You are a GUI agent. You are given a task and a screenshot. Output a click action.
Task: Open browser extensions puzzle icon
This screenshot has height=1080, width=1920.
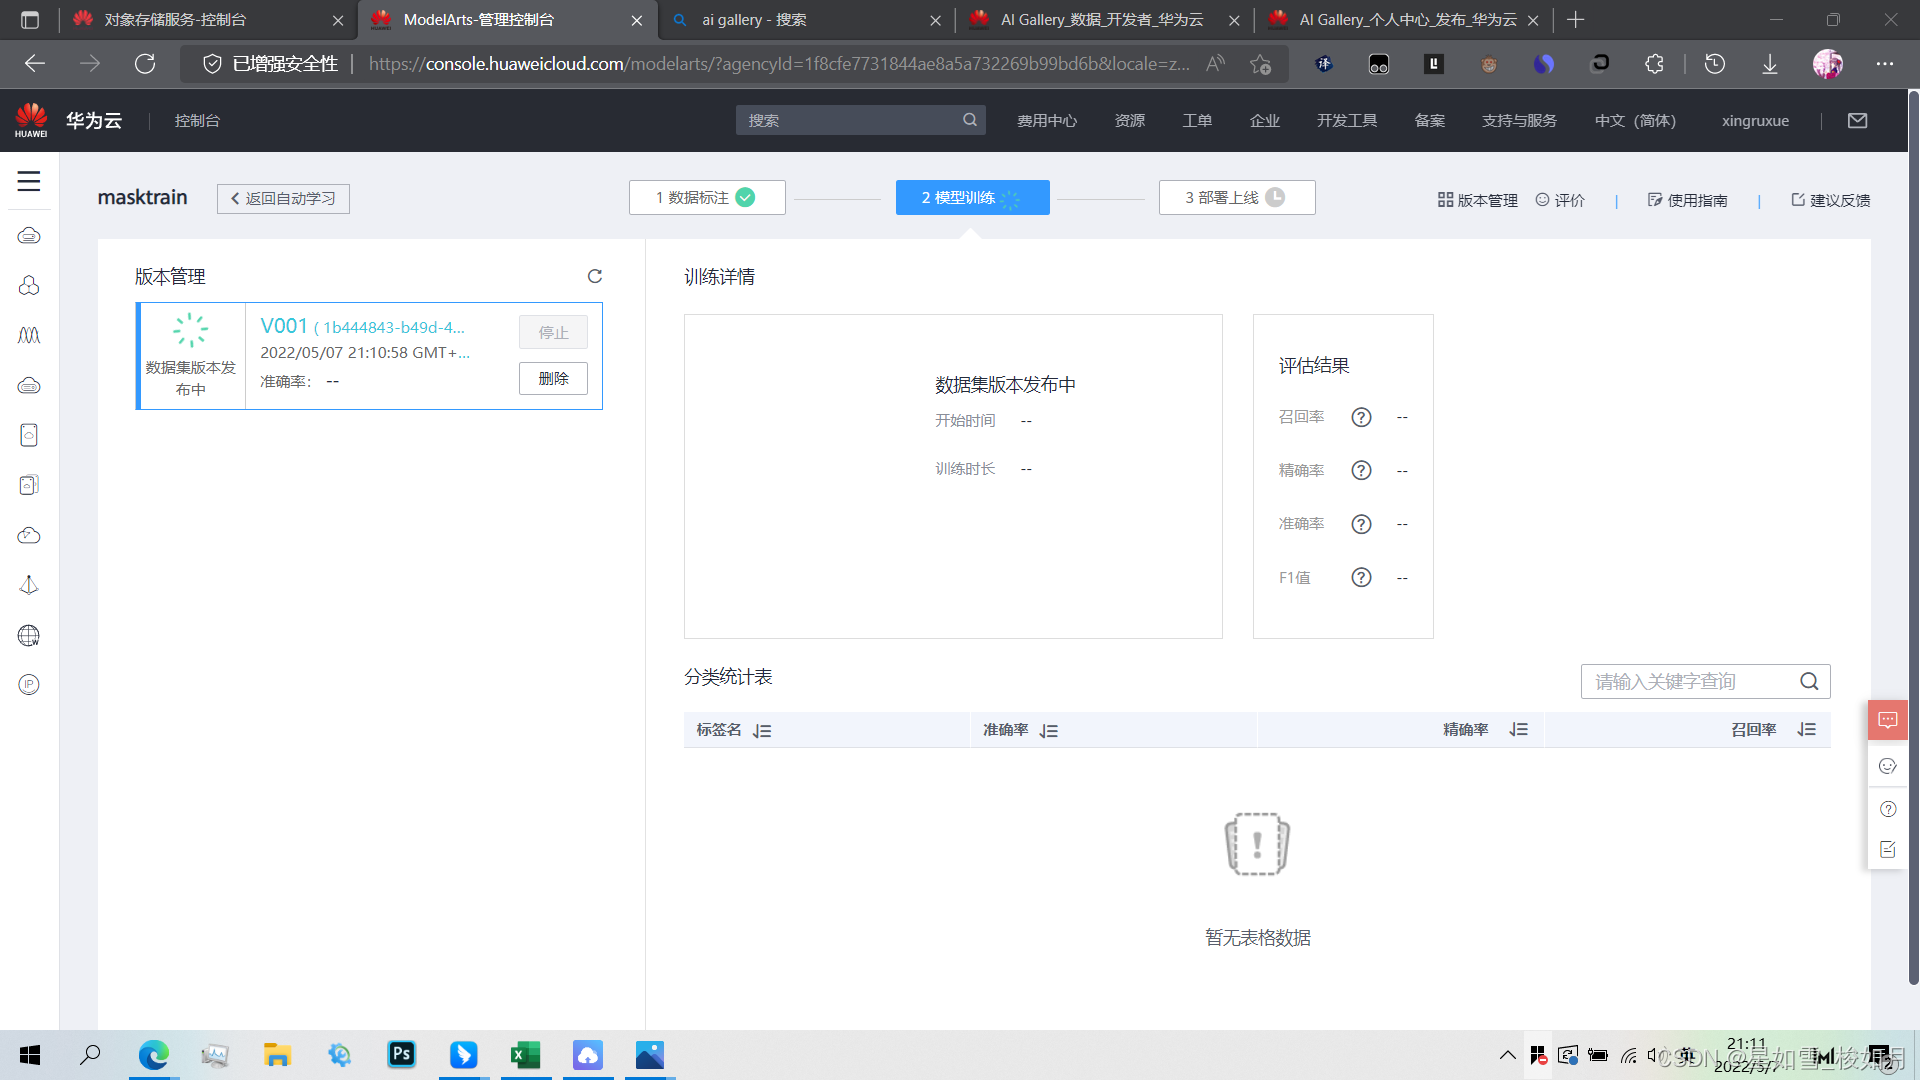click(1654, 64)
